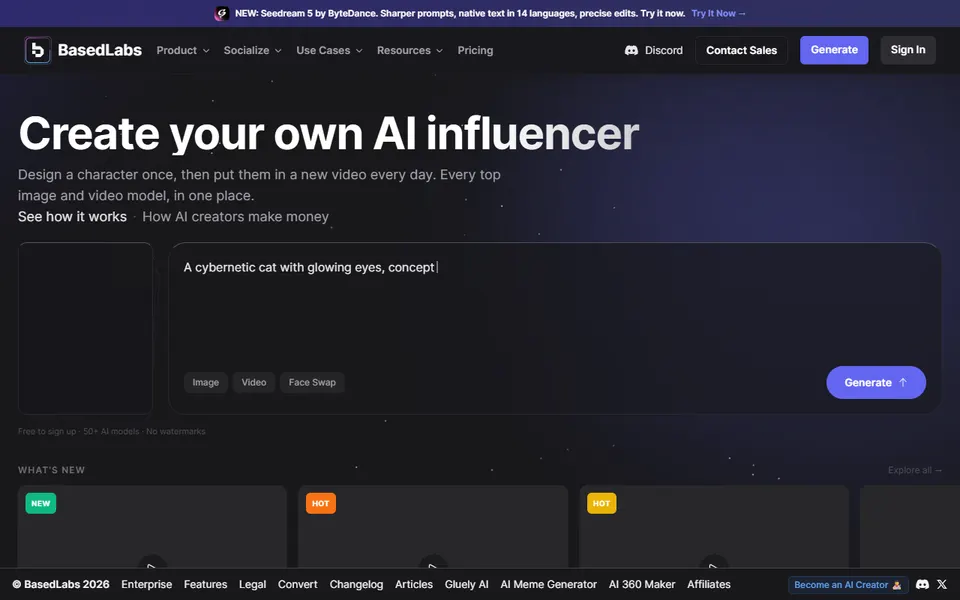Open the Articles footer link
Image resolution: width=960 pixels, height=600 pixels.
coord(414,584)
